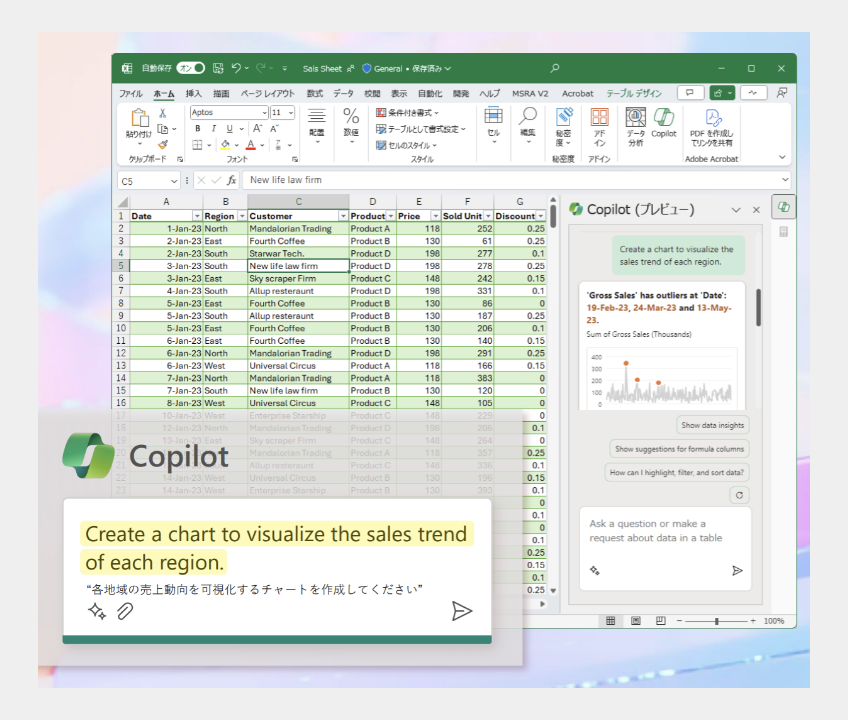Switch to Page Layout view in status bar
Image resolution: width=848 pixels, height=720 pixels.
click(636, 621)
